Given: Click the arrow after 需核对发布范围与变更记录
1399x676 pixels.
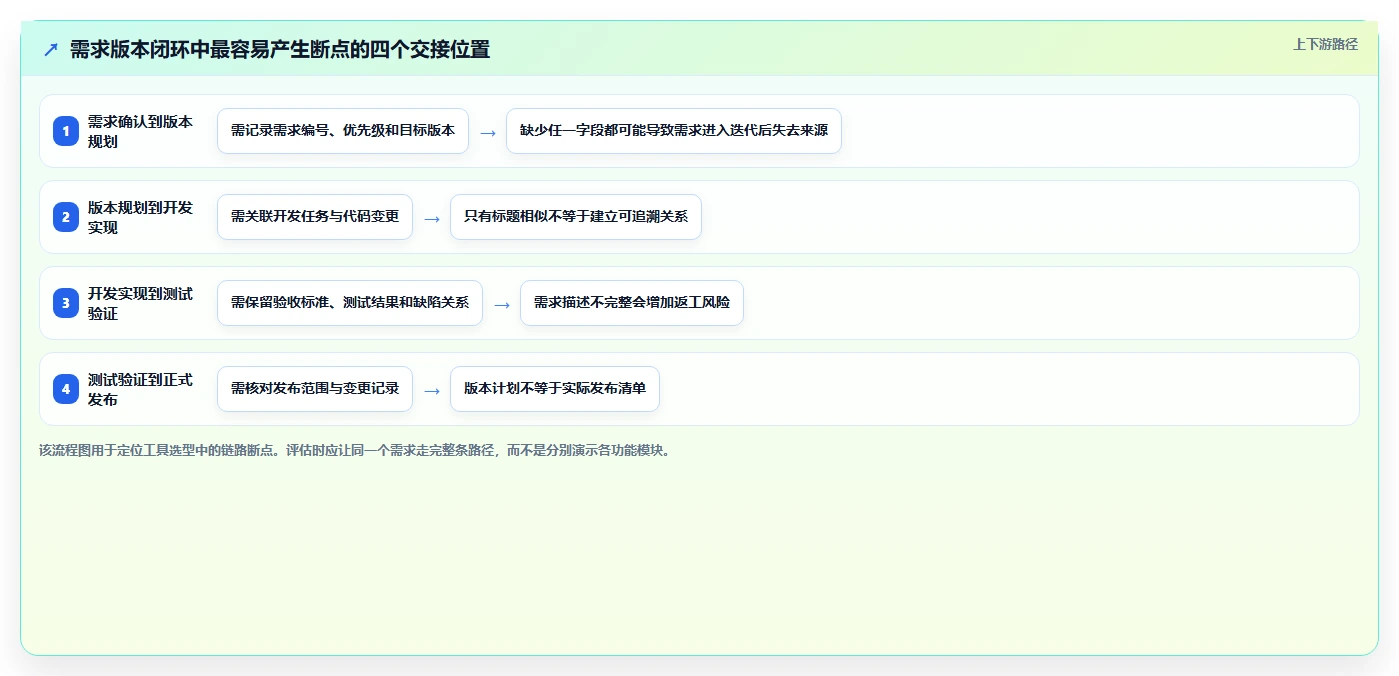Looking at the screenshot, I should pyautogui.click(x=432, y=390).
